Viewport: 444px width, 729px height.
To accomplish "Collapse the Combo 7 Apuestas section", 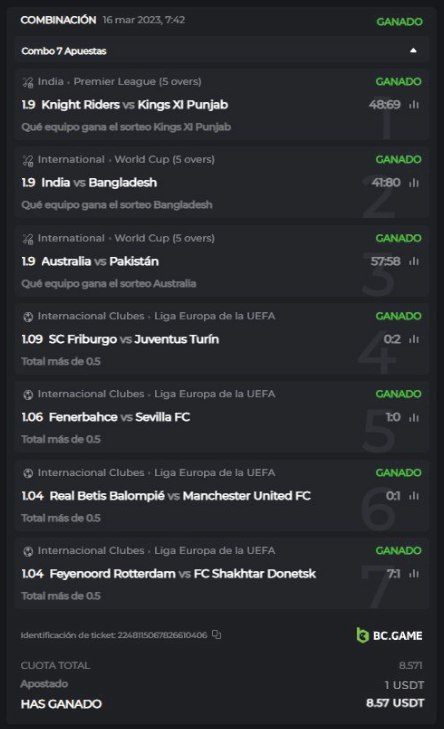I will [x=413, y=51].
